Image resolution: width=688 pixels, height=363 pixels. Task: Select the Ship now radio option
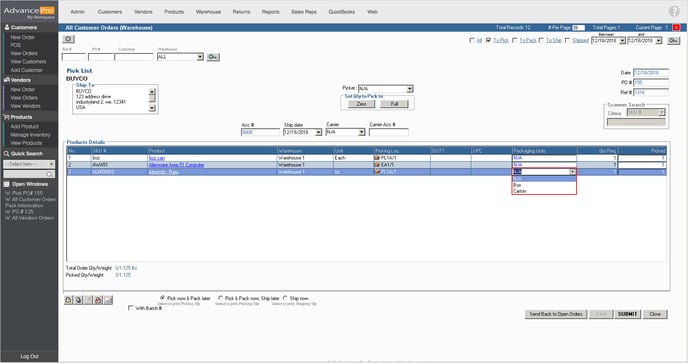click(x=285, y=298)
